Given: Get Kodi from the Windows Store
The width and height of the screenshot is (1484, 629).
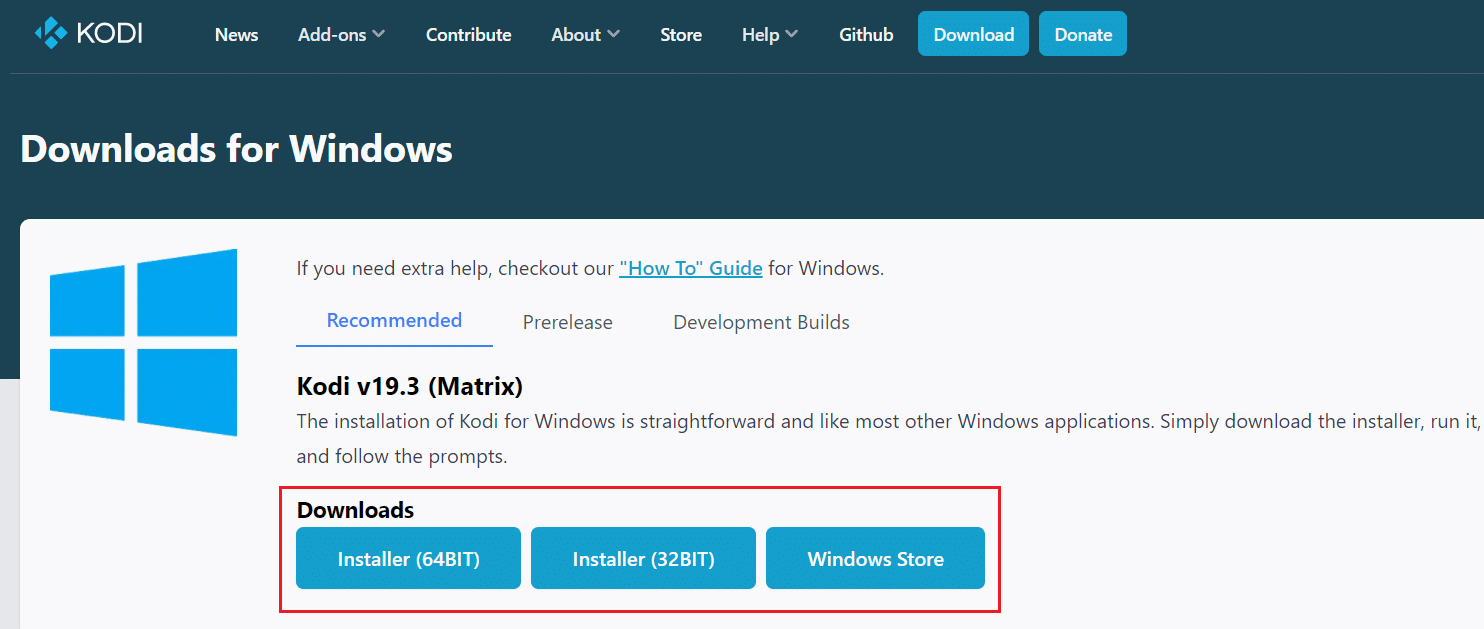Looking at the screenshot, I should click(875, 558).
